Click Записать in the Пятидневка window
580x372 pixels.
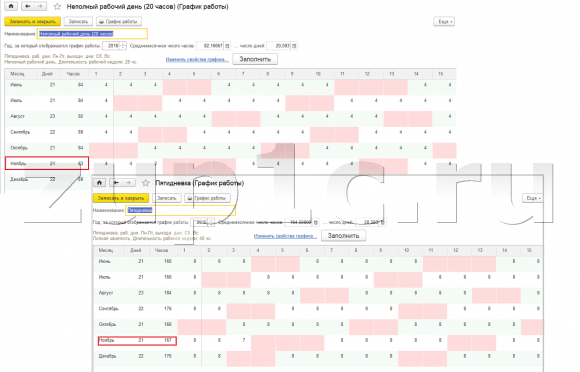click(x=167, y=198)
